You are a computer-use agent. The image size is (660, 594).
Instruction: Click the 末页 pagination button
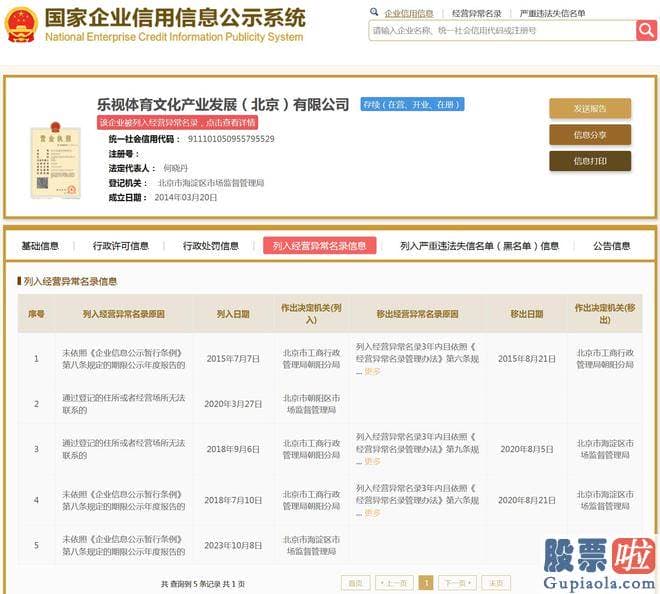(496, 583)
